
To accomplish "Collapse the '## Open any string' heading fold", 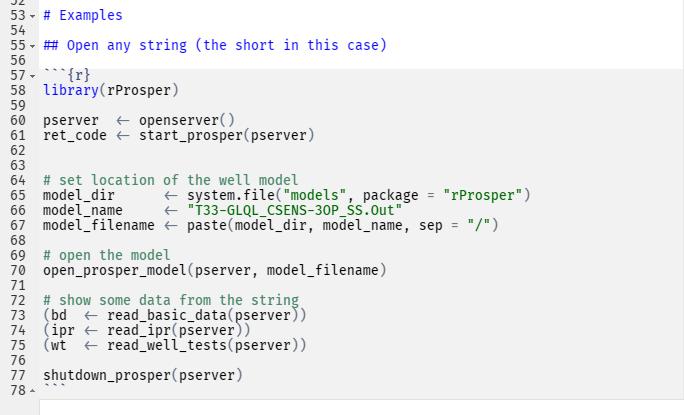I will (x=33, y=46).
